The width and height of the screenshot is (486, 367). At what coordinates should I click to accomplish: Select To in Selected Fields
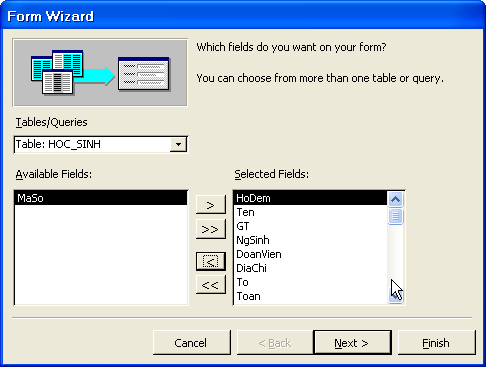[x=311, y=282]
